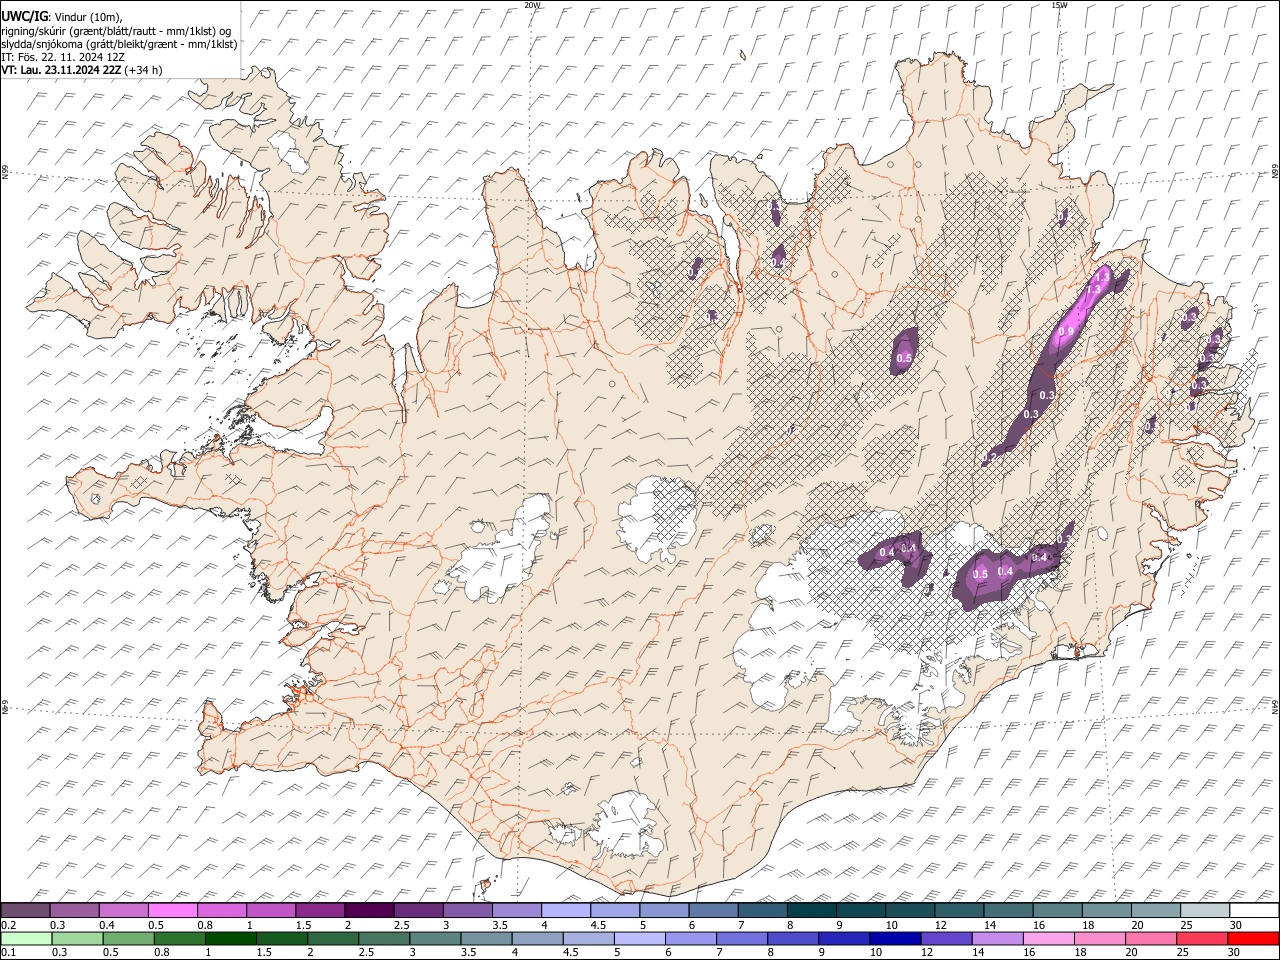The height and width of the screenshot is (960, 1280).
Task: Select snow scale white swatch at 30
Action: click(1253, 910)
